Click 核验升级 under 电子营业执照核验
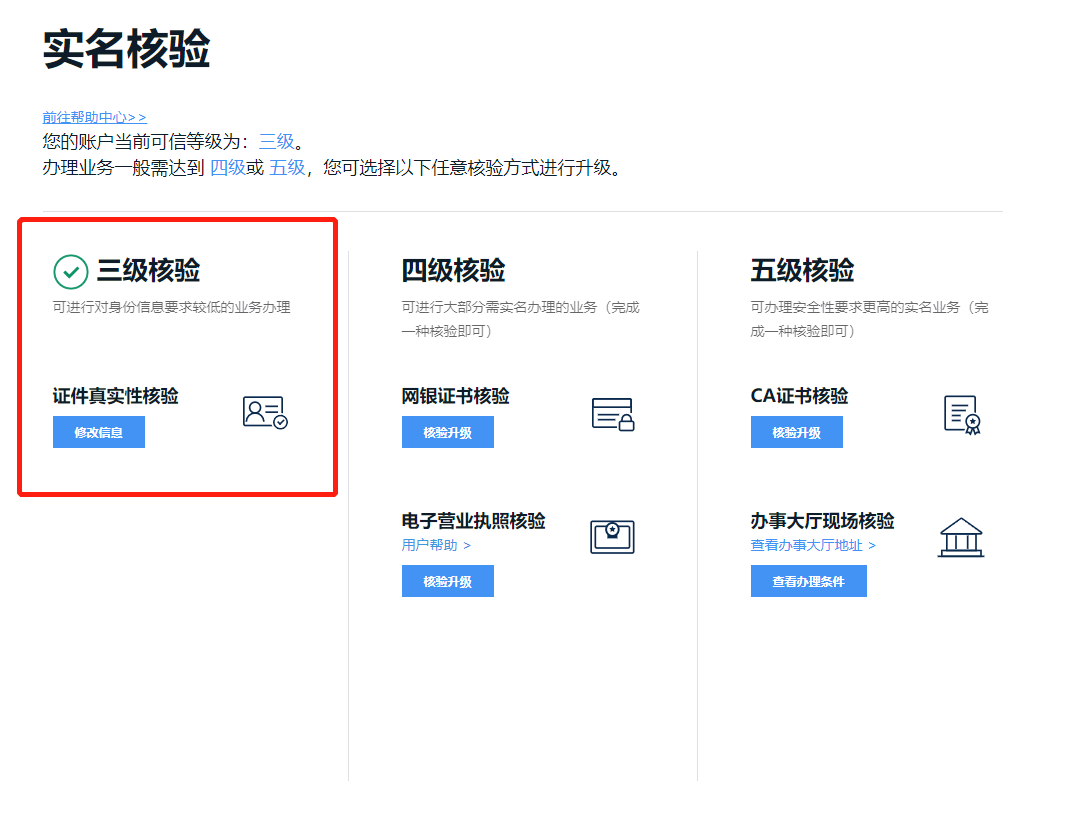The width and height of the screenshot is (1079, 818). [x=447, y=581]
